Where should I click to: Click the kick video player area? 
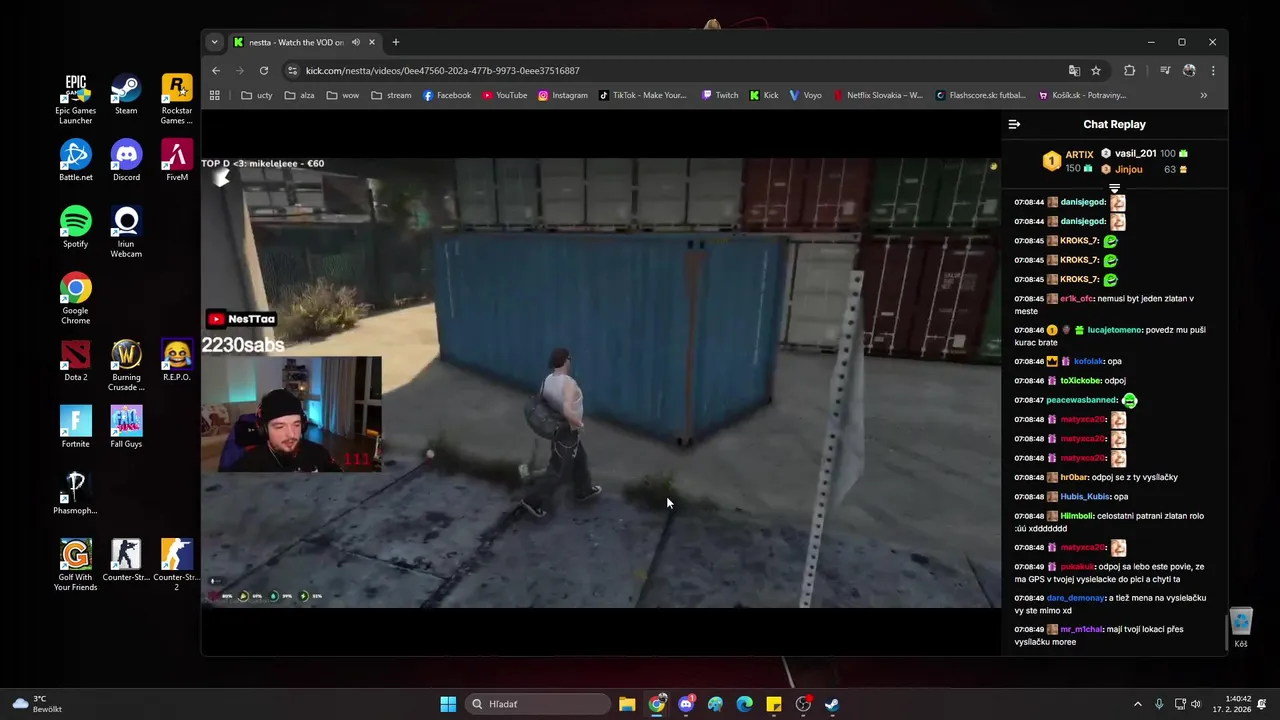[x=600, y=382]
